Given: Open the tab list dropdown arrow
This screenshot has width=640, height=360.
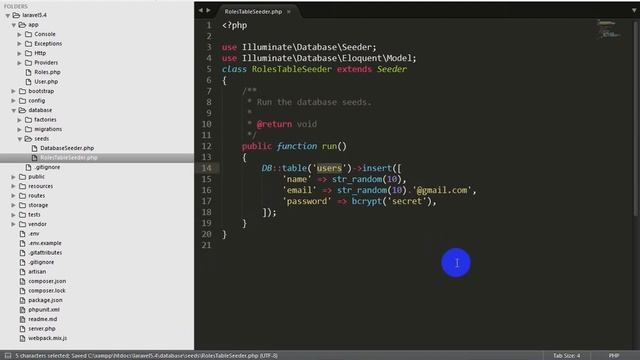Looking at the screenshot, I should (634, 11).
